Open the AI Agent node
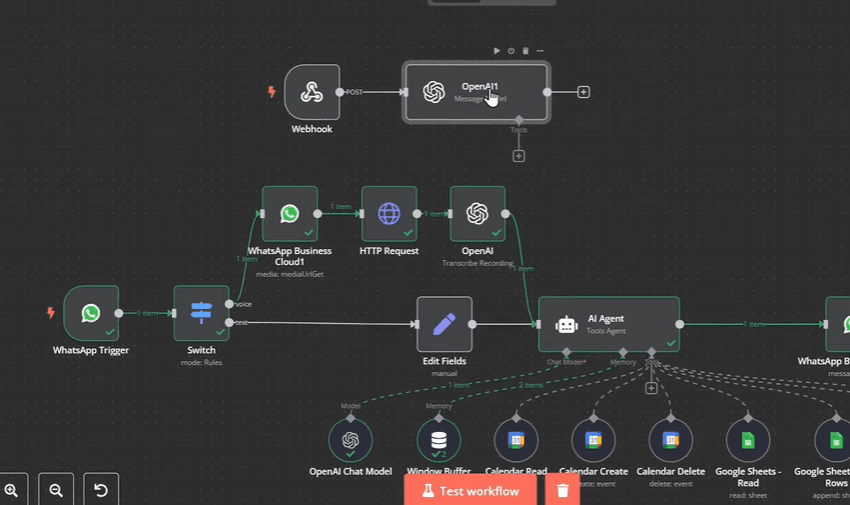850x505 pixels. click(609, 324)
